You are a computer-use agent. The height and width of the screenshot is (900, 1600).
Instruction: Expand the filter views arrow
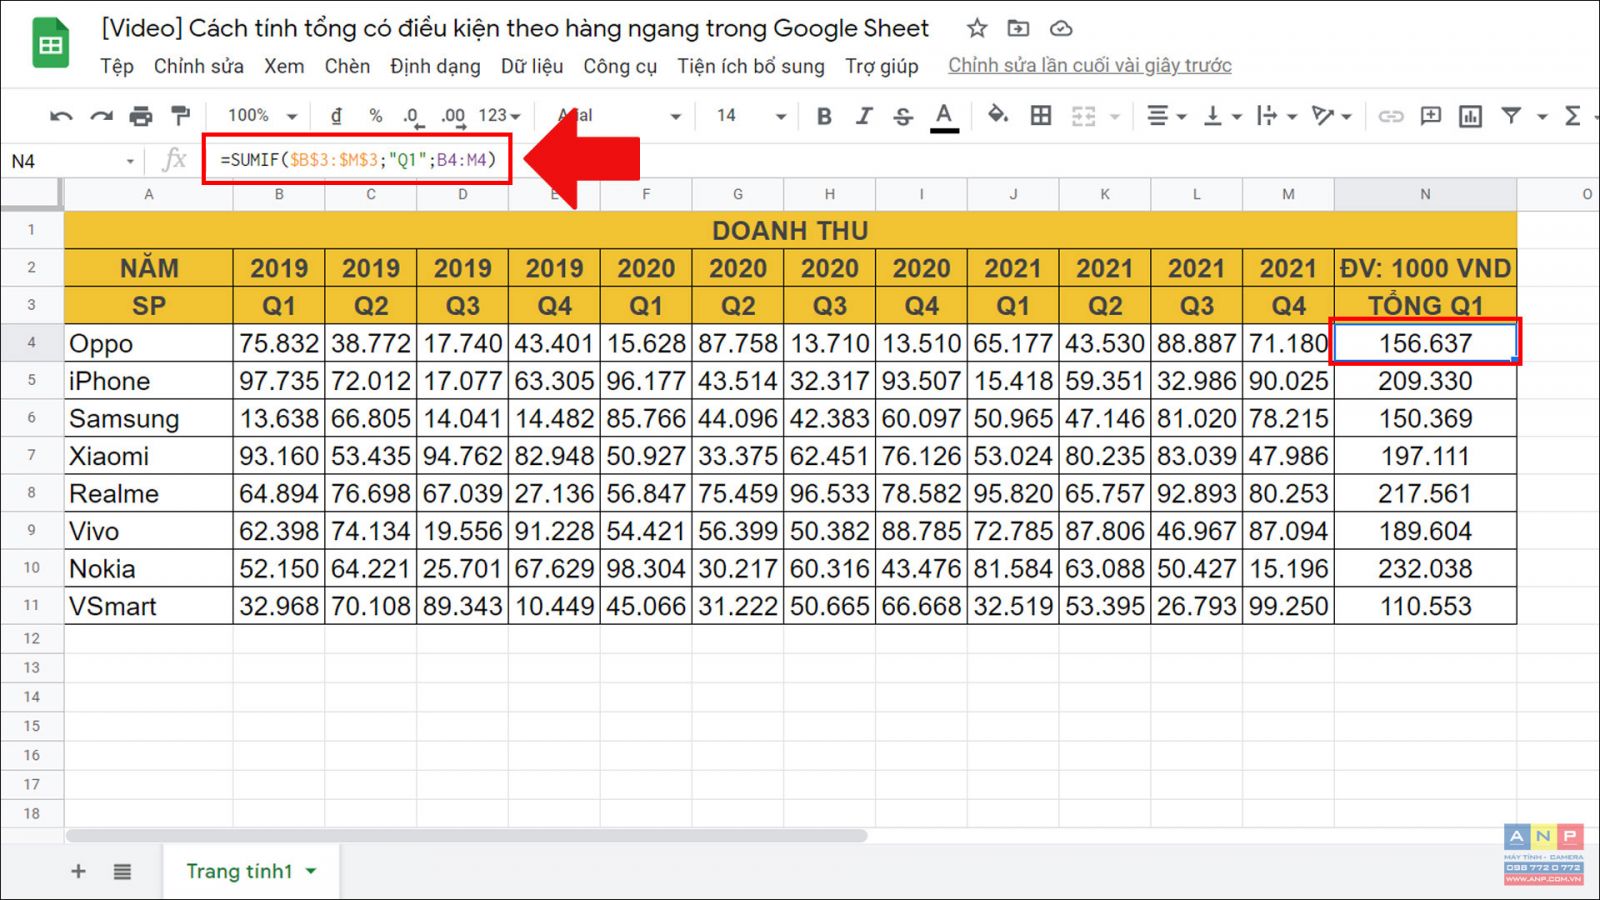click(x=1542, y=117)
